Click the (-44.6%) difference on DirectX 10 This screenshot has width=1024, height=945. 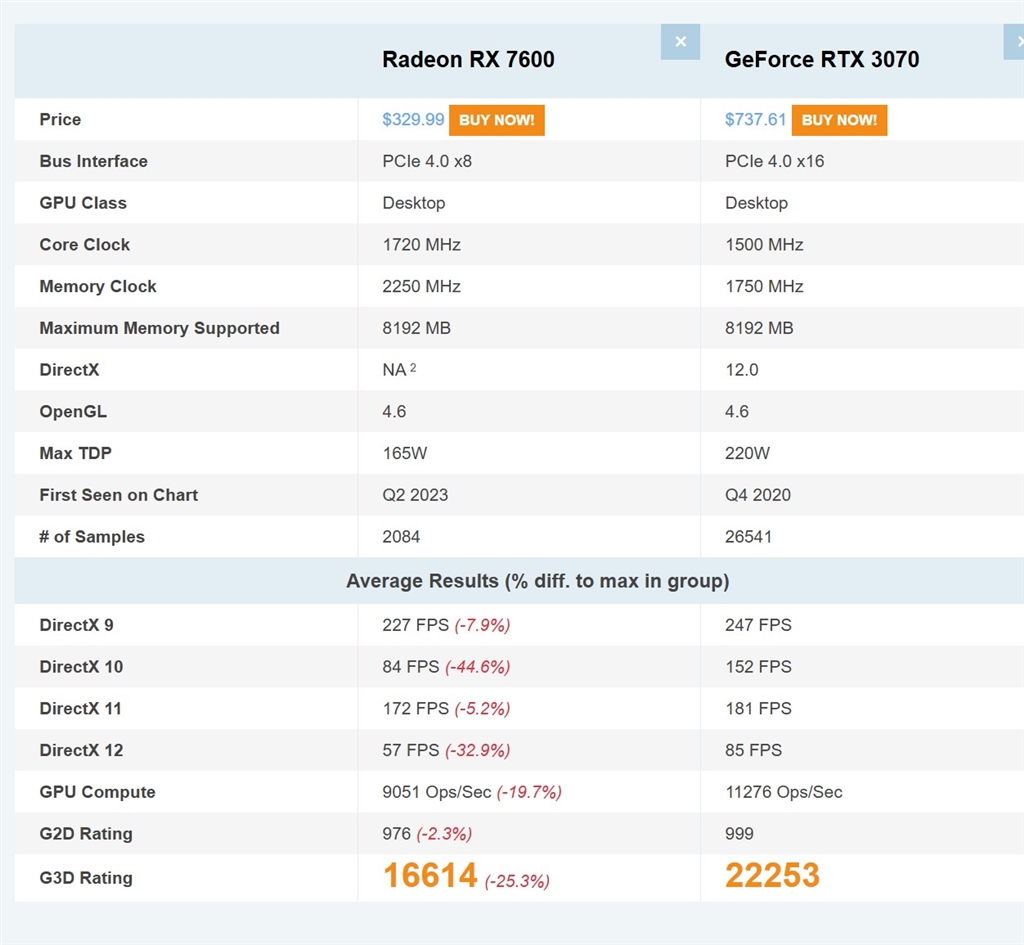(477, 667)
